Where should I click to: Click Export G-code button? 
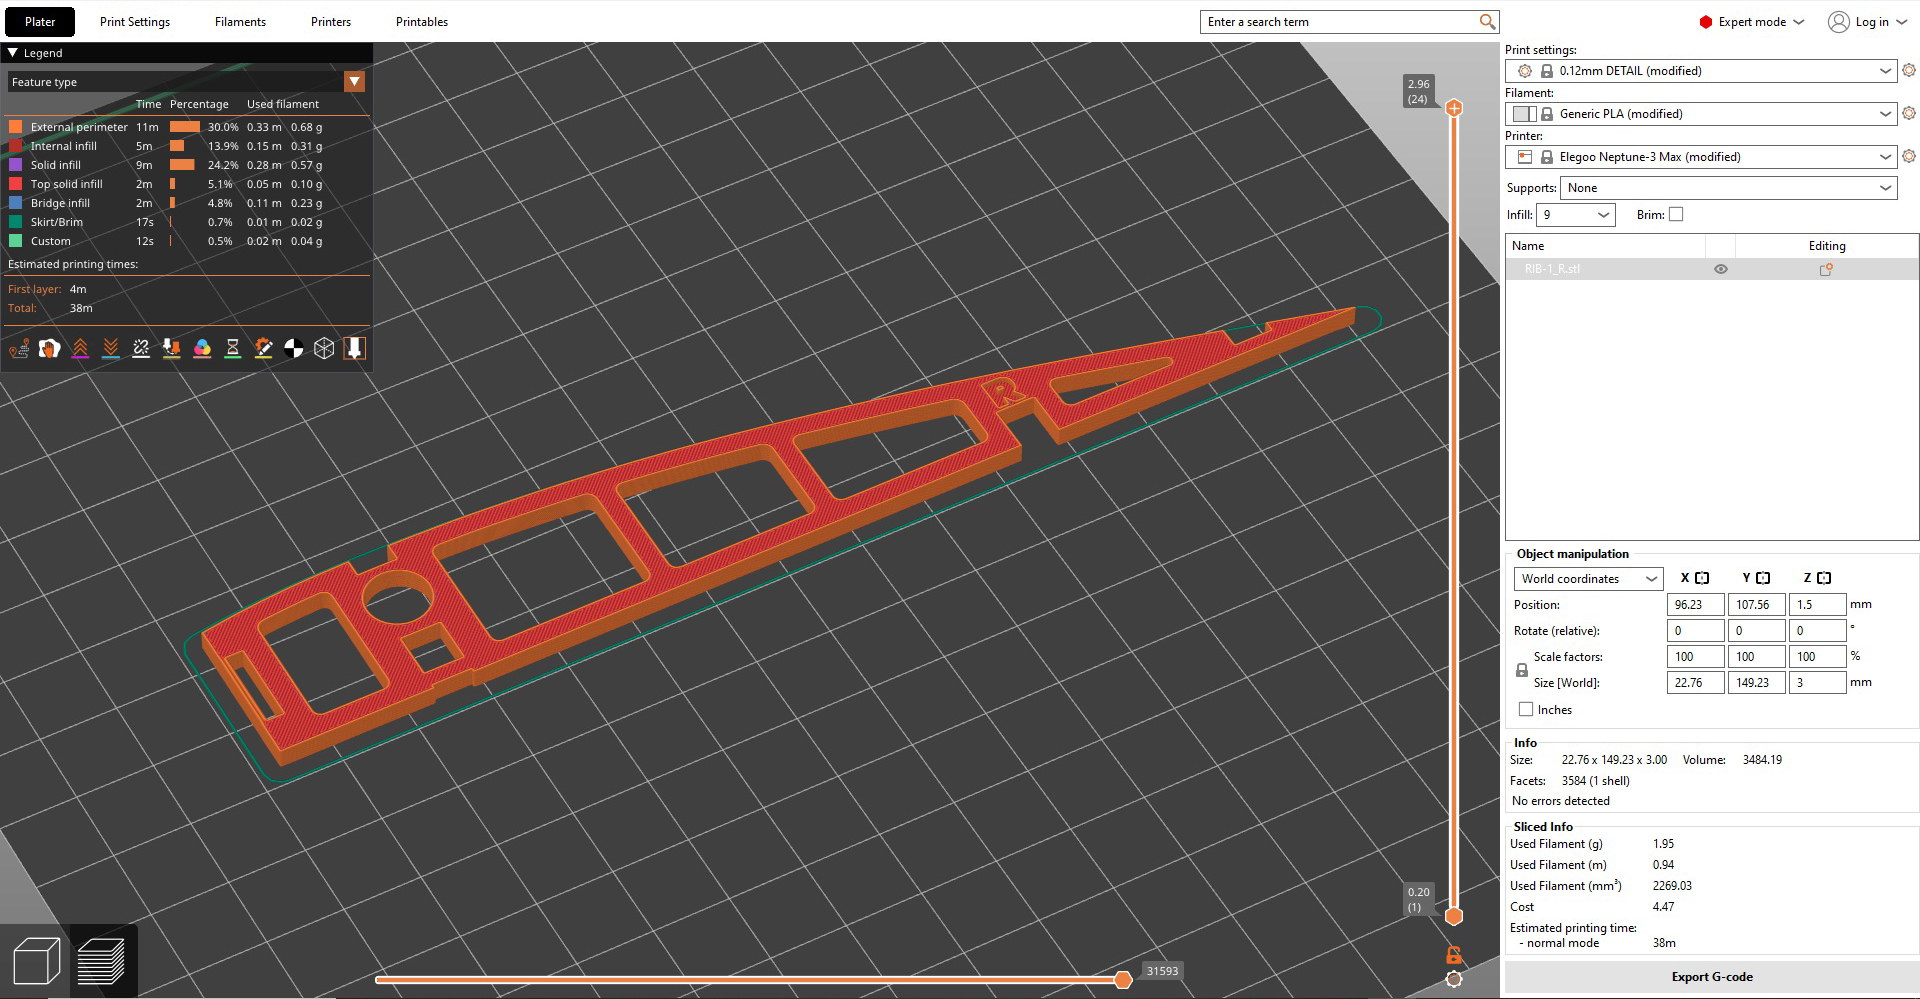(1712, 977)
